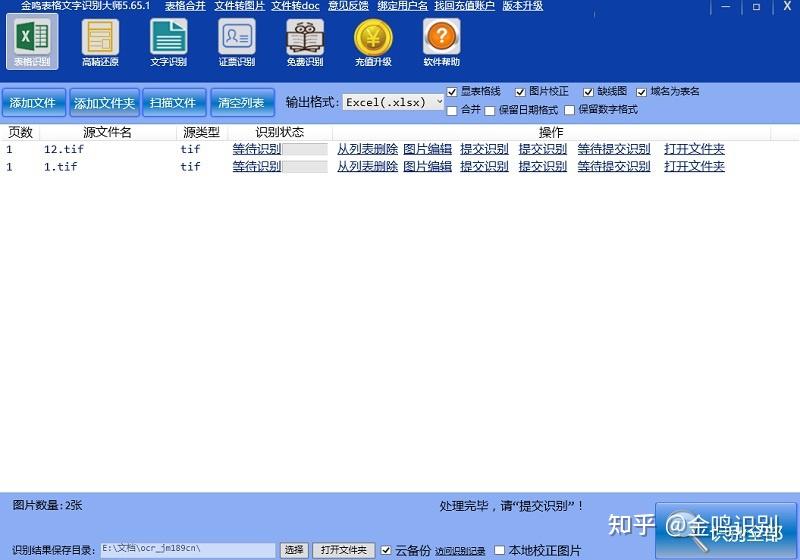Viewport: 800px width, 560px height.
Task: Click the 源文件名 column header
Action: pyautogui.click(x=107, y=132)
